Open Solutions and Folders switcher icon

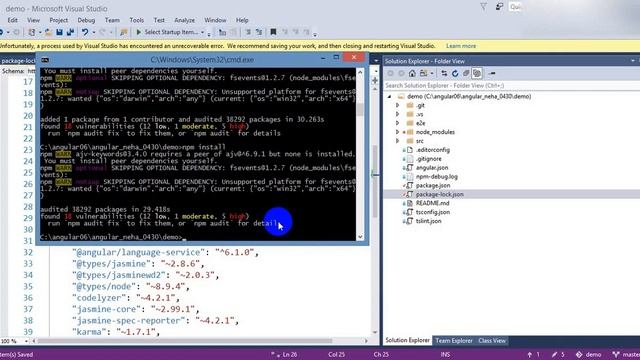(423, 73)
